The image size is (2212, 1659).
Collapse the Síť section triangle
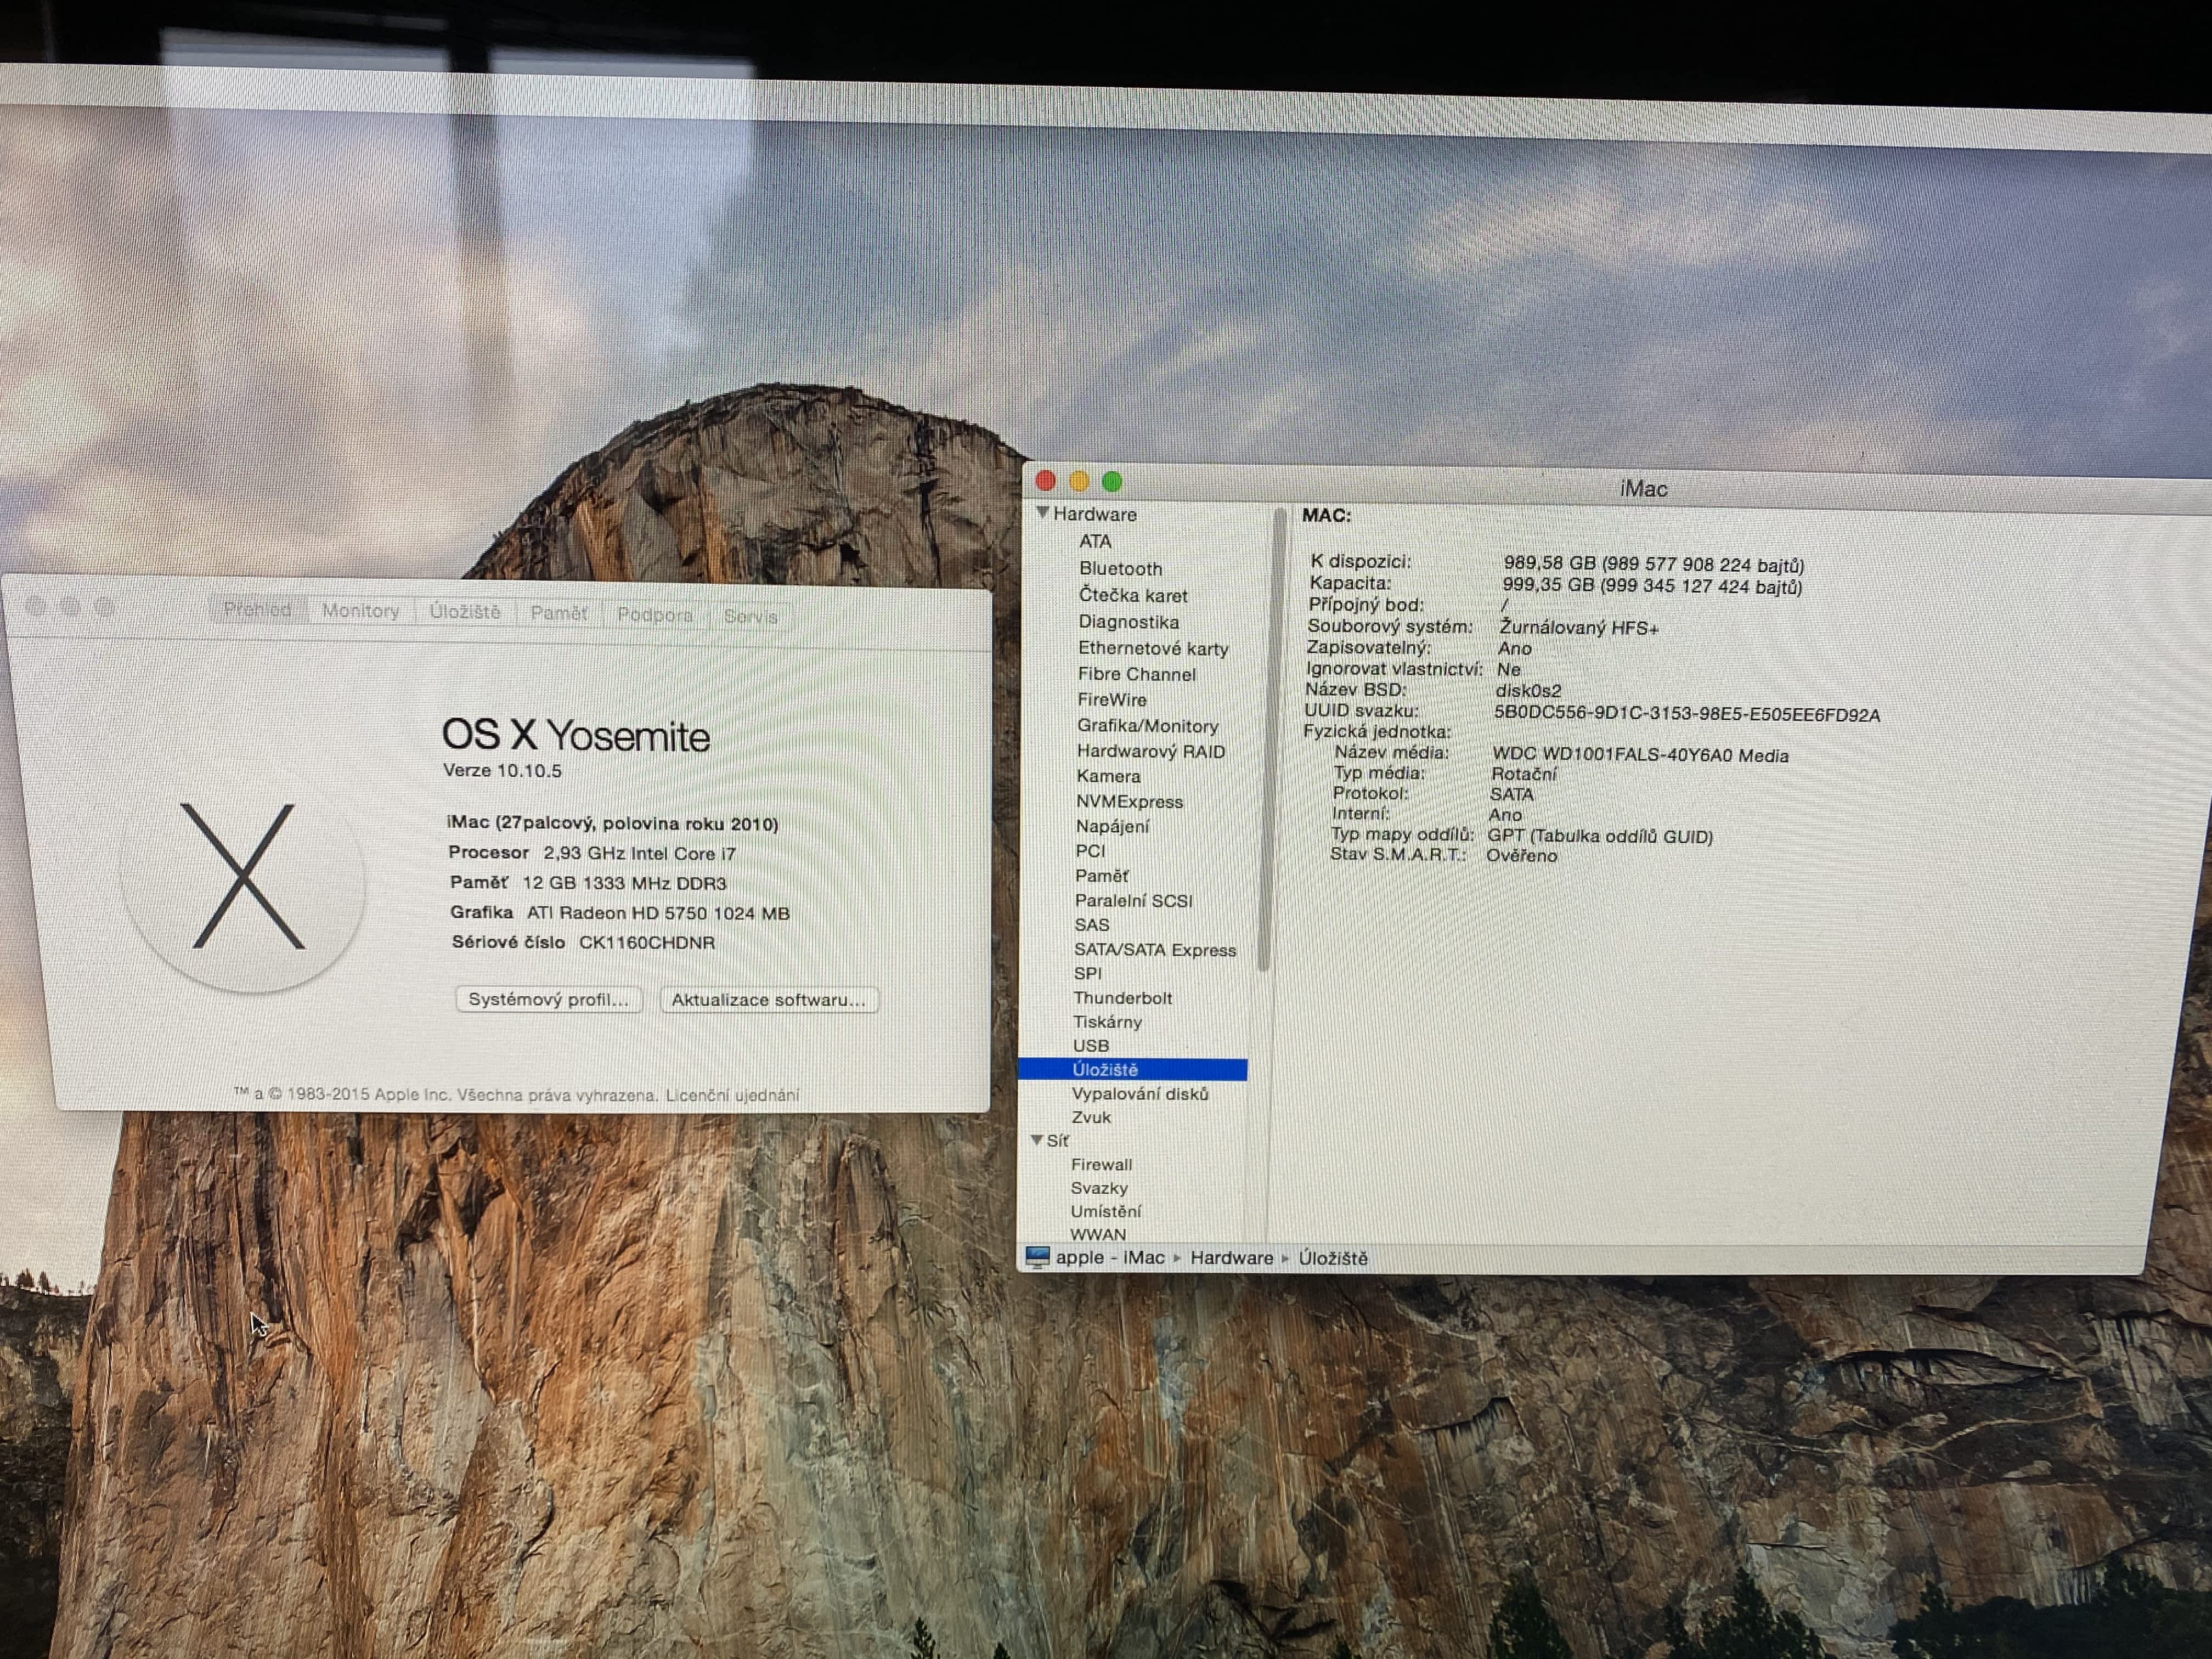tap(1037, 1140)
